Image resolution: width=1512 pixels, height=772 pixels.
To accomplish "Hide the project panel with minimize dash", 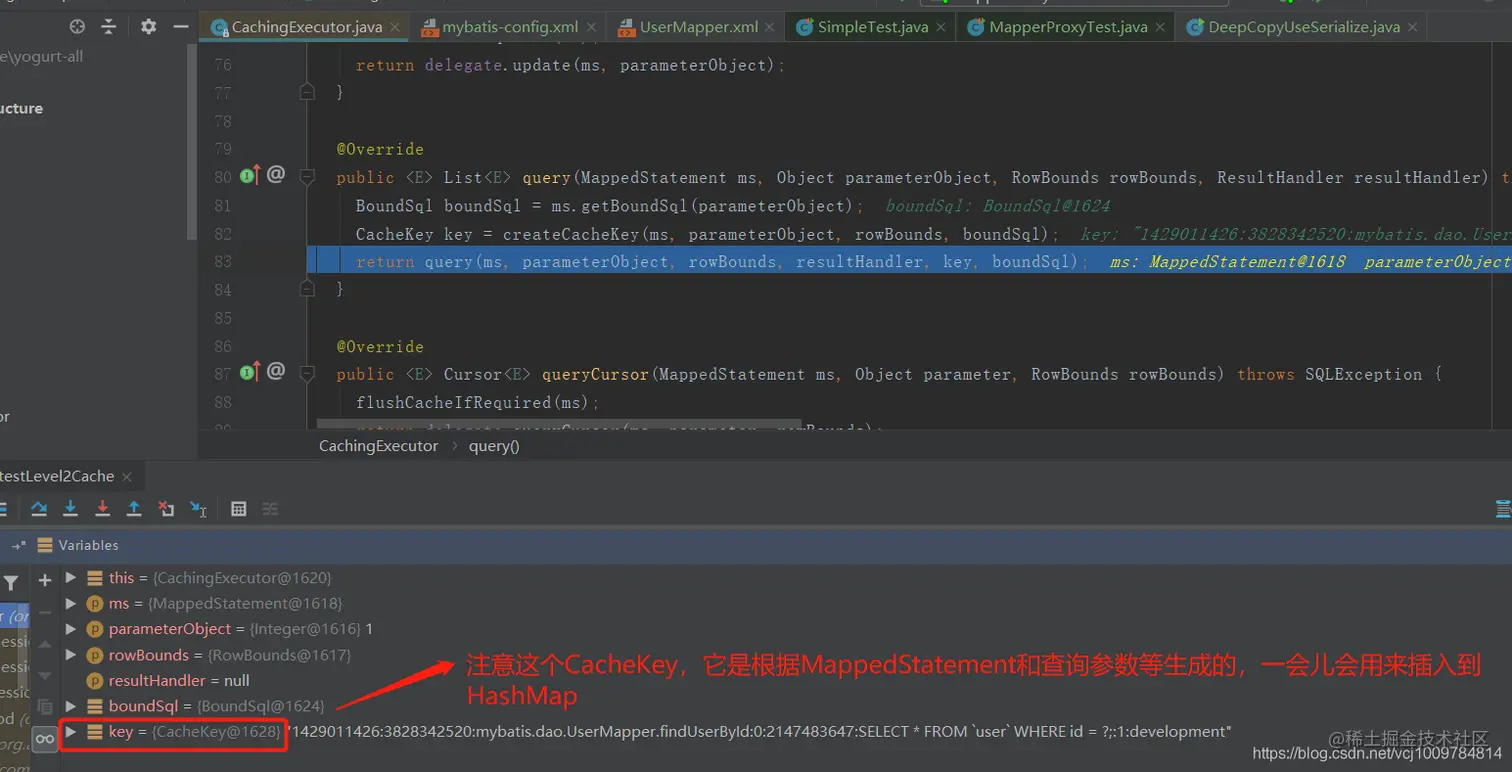I will pyautogui.click(x=180, y=27).
